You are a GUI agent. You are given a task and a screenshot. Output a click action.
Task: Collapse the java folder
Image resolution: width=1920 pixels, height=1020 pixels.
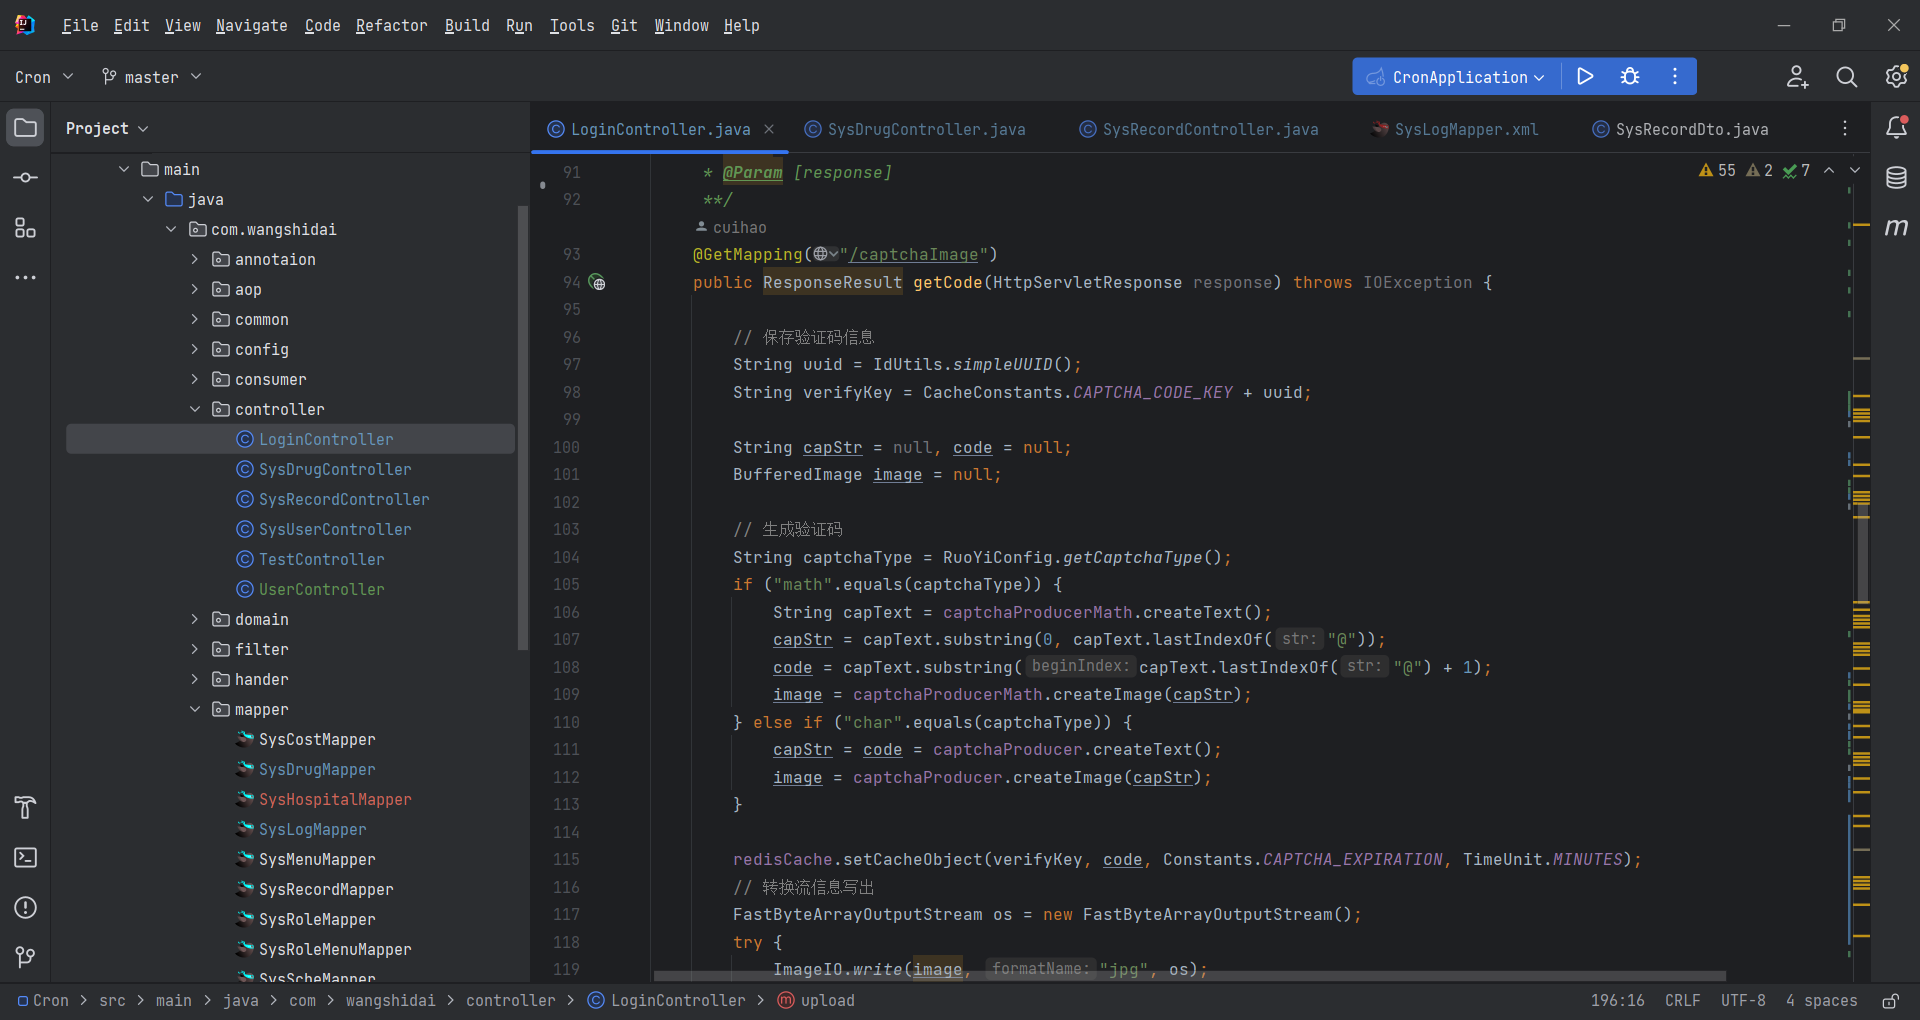pyautogui.click(x=148, y=199)
